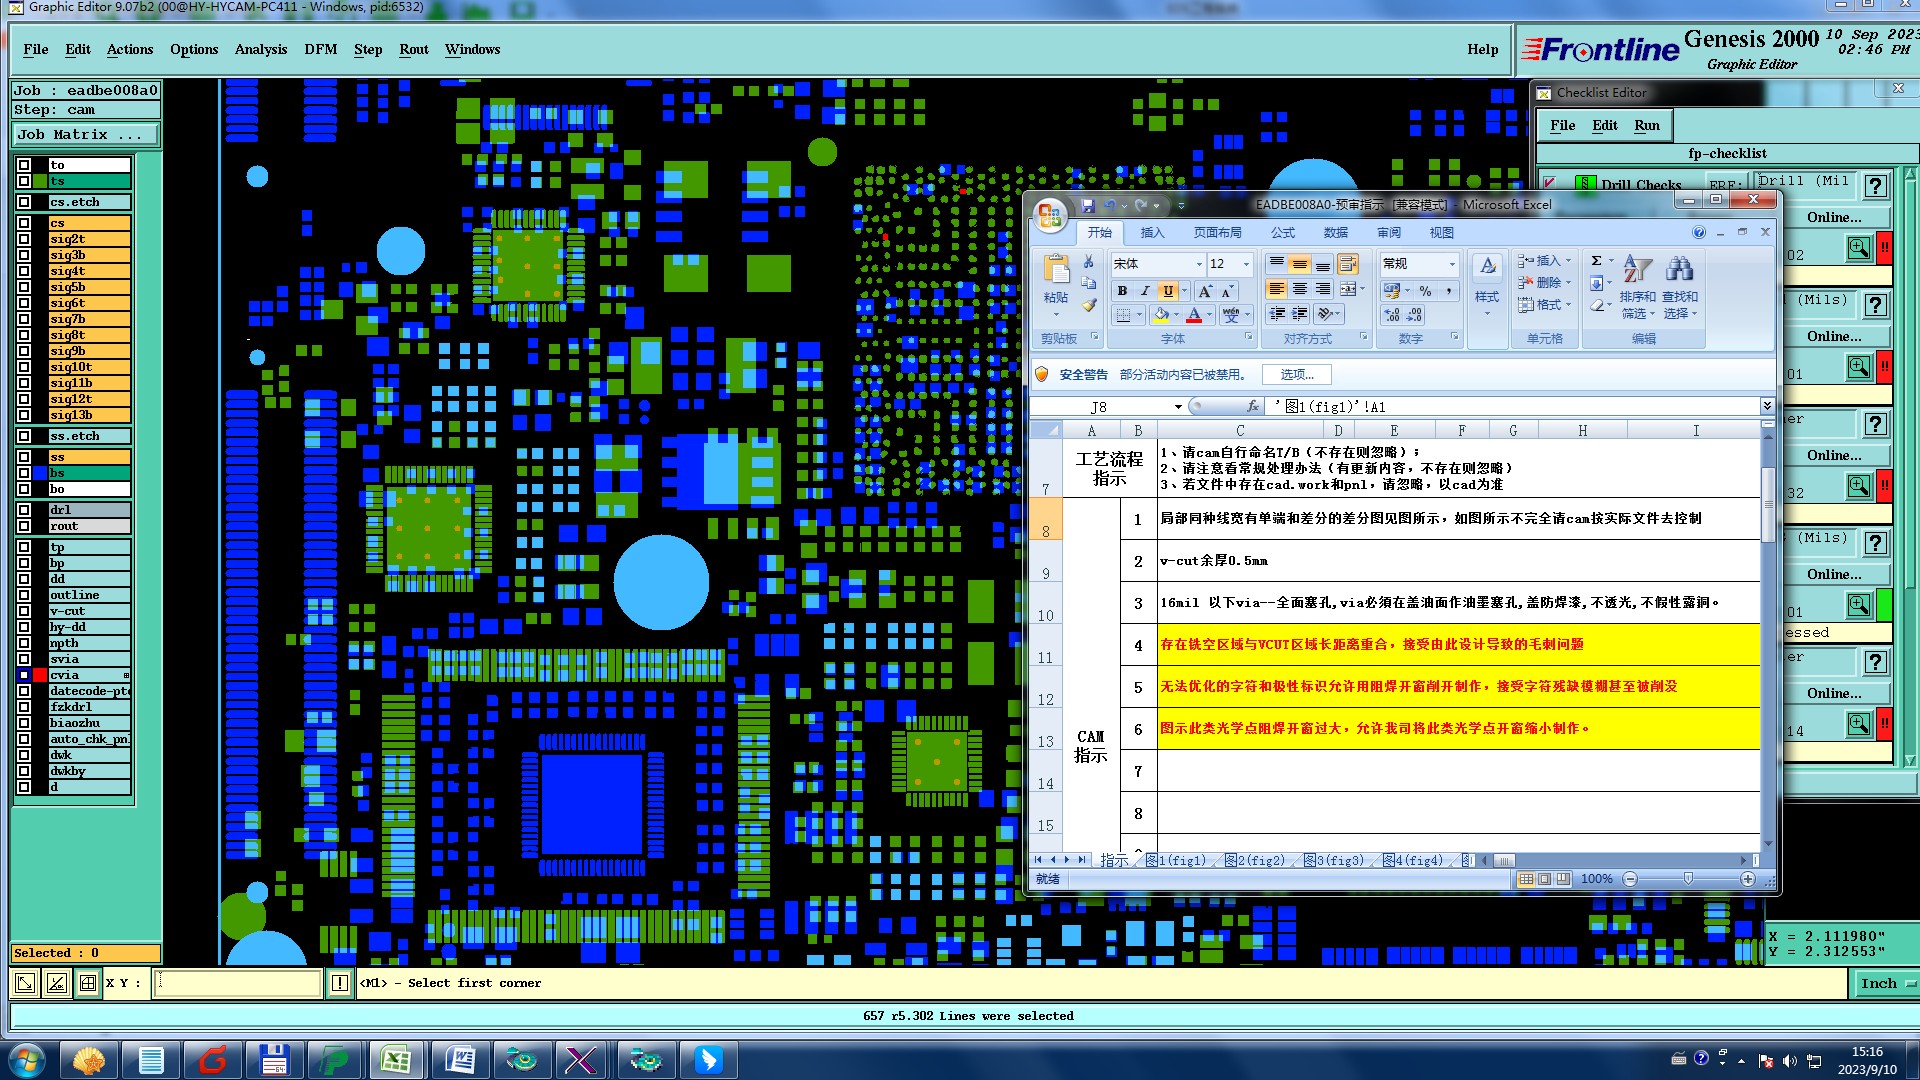The width and height of the screenshot is (1920, 1080).
Task: Click the Bold formatting icon in Excel
Action: click(x=1122, y=291)
